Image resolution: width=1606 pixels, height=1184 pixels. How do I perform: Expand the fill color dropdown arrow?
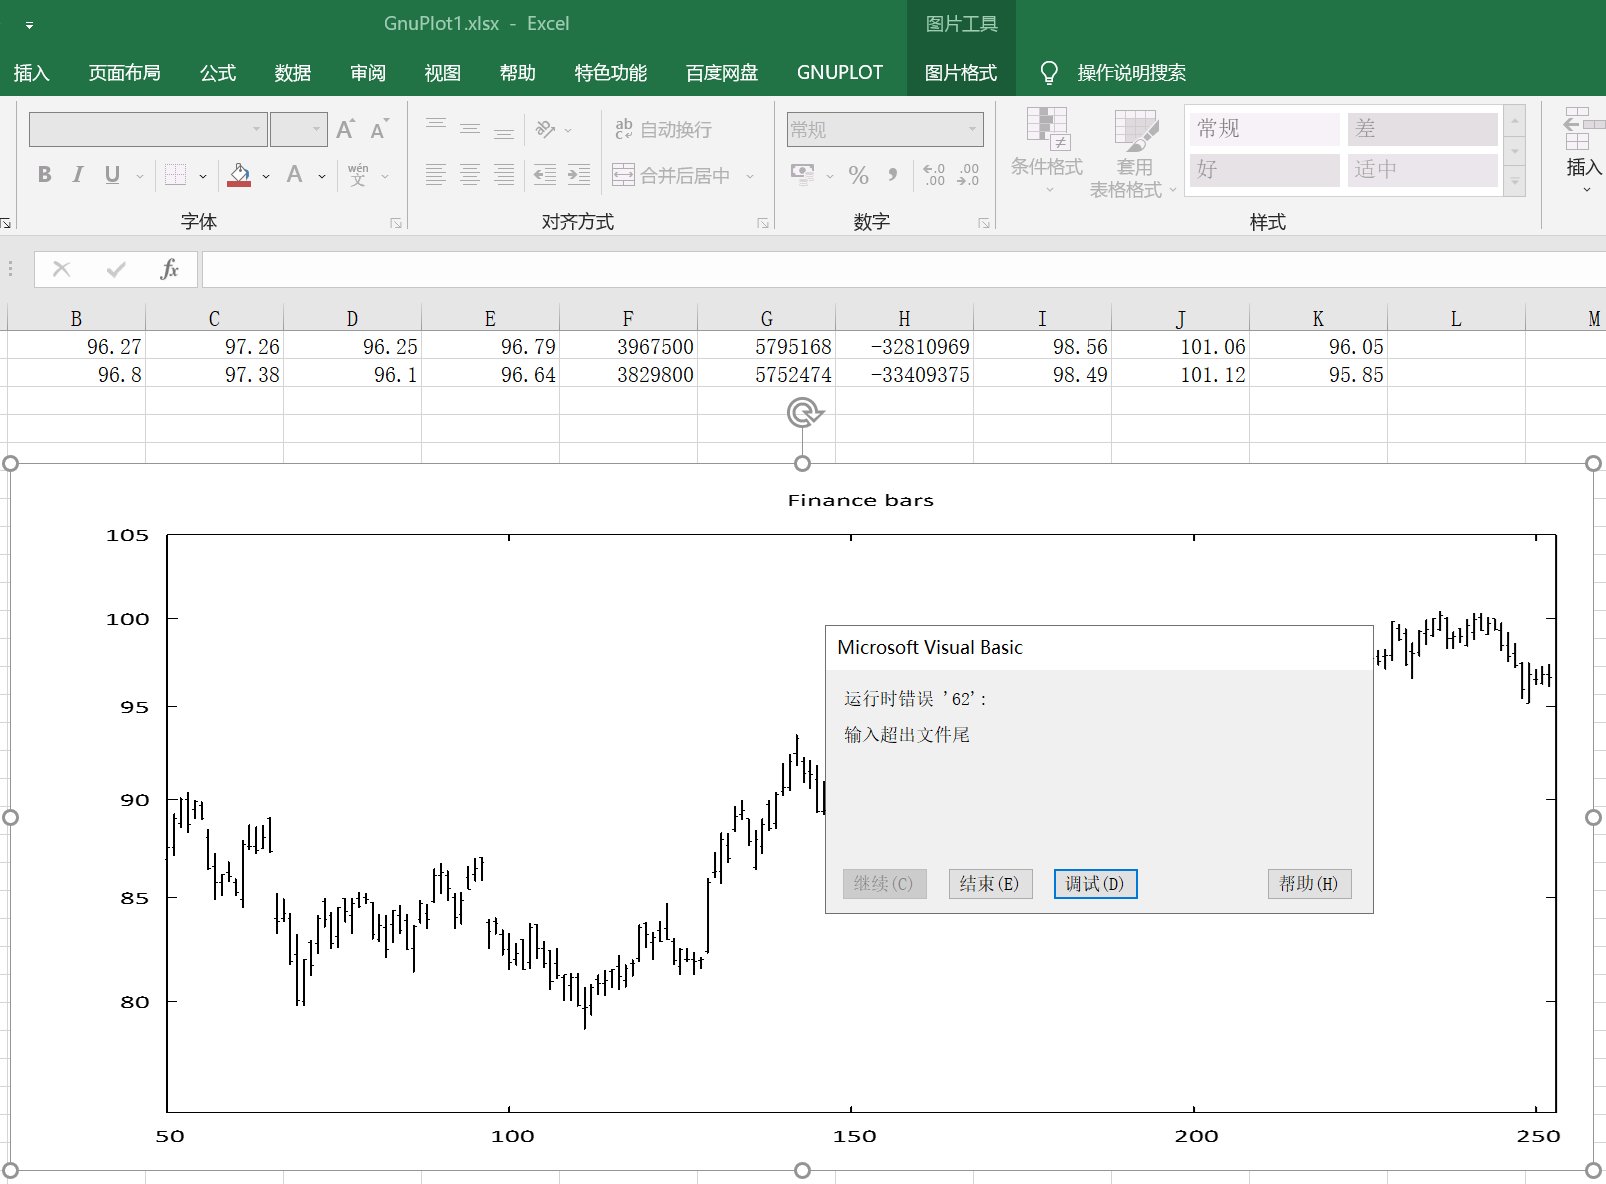[266, 175]
